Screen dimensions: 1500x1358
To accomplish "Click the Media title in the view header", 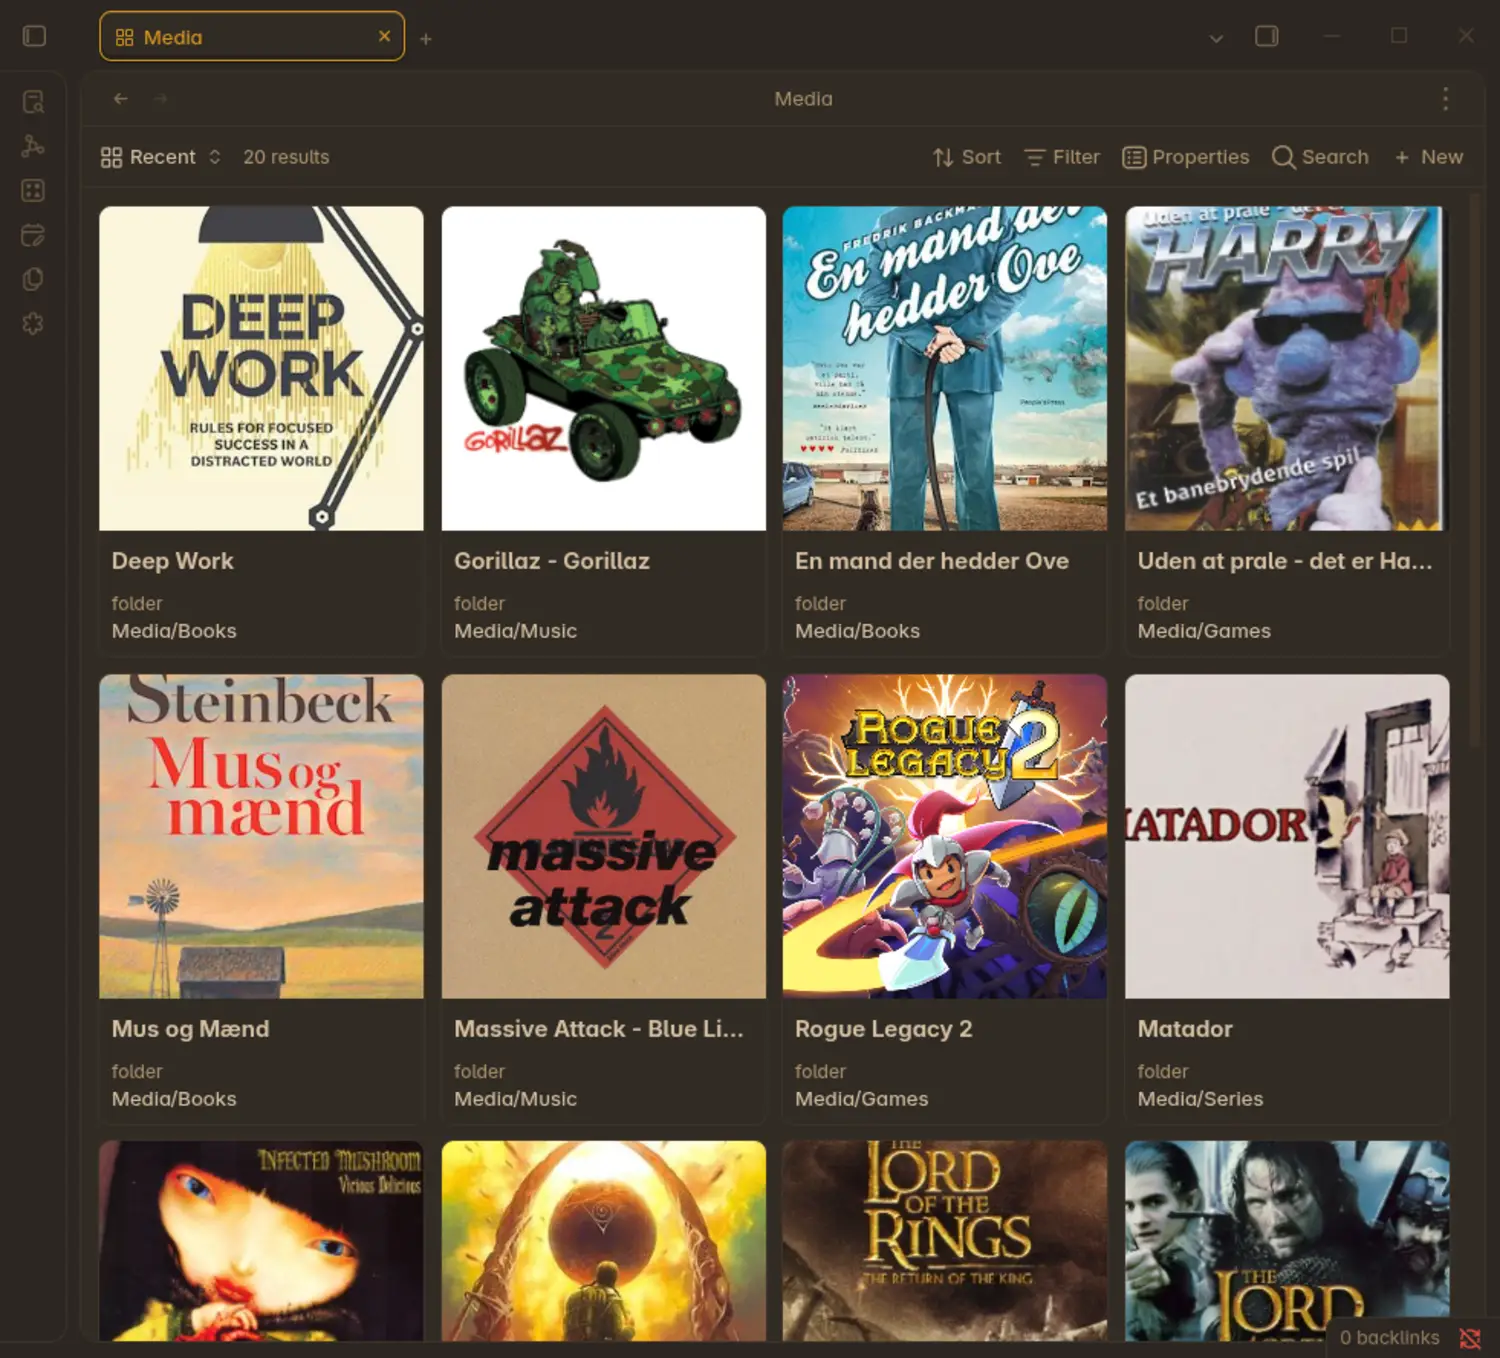I will click(803, 98).
